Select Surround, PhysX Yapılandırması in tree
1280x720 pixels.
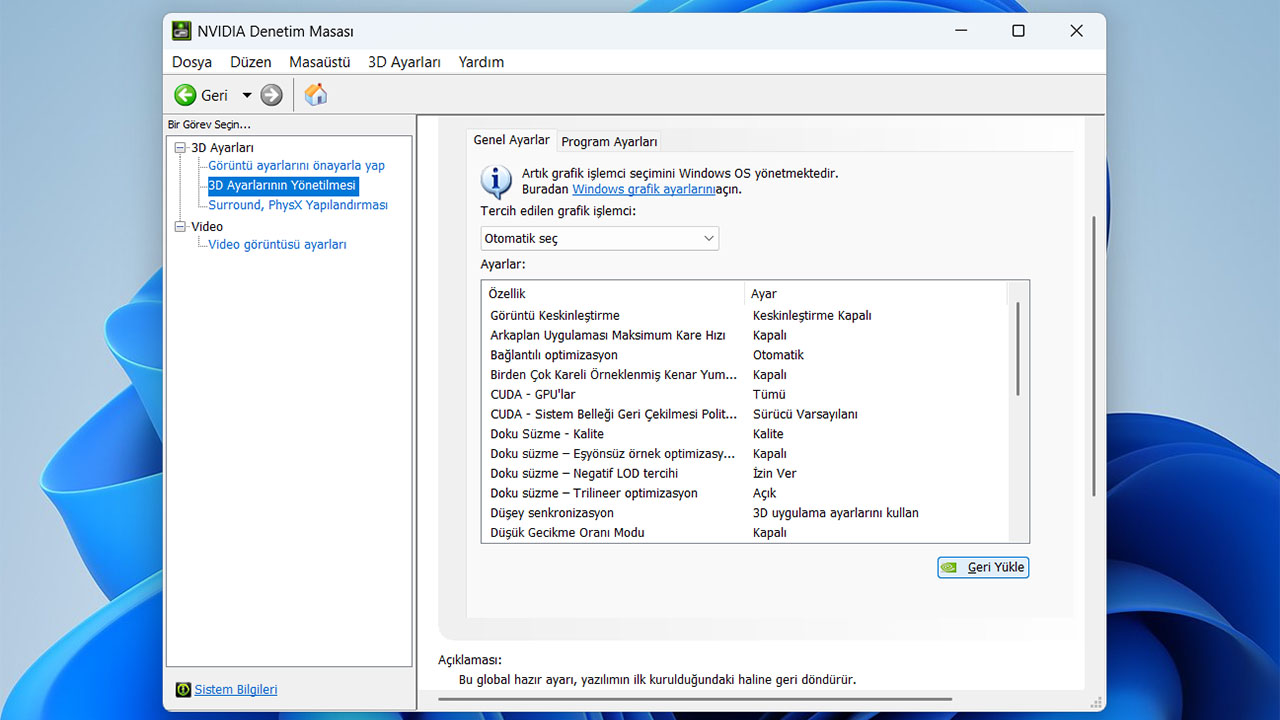(297, 205)
